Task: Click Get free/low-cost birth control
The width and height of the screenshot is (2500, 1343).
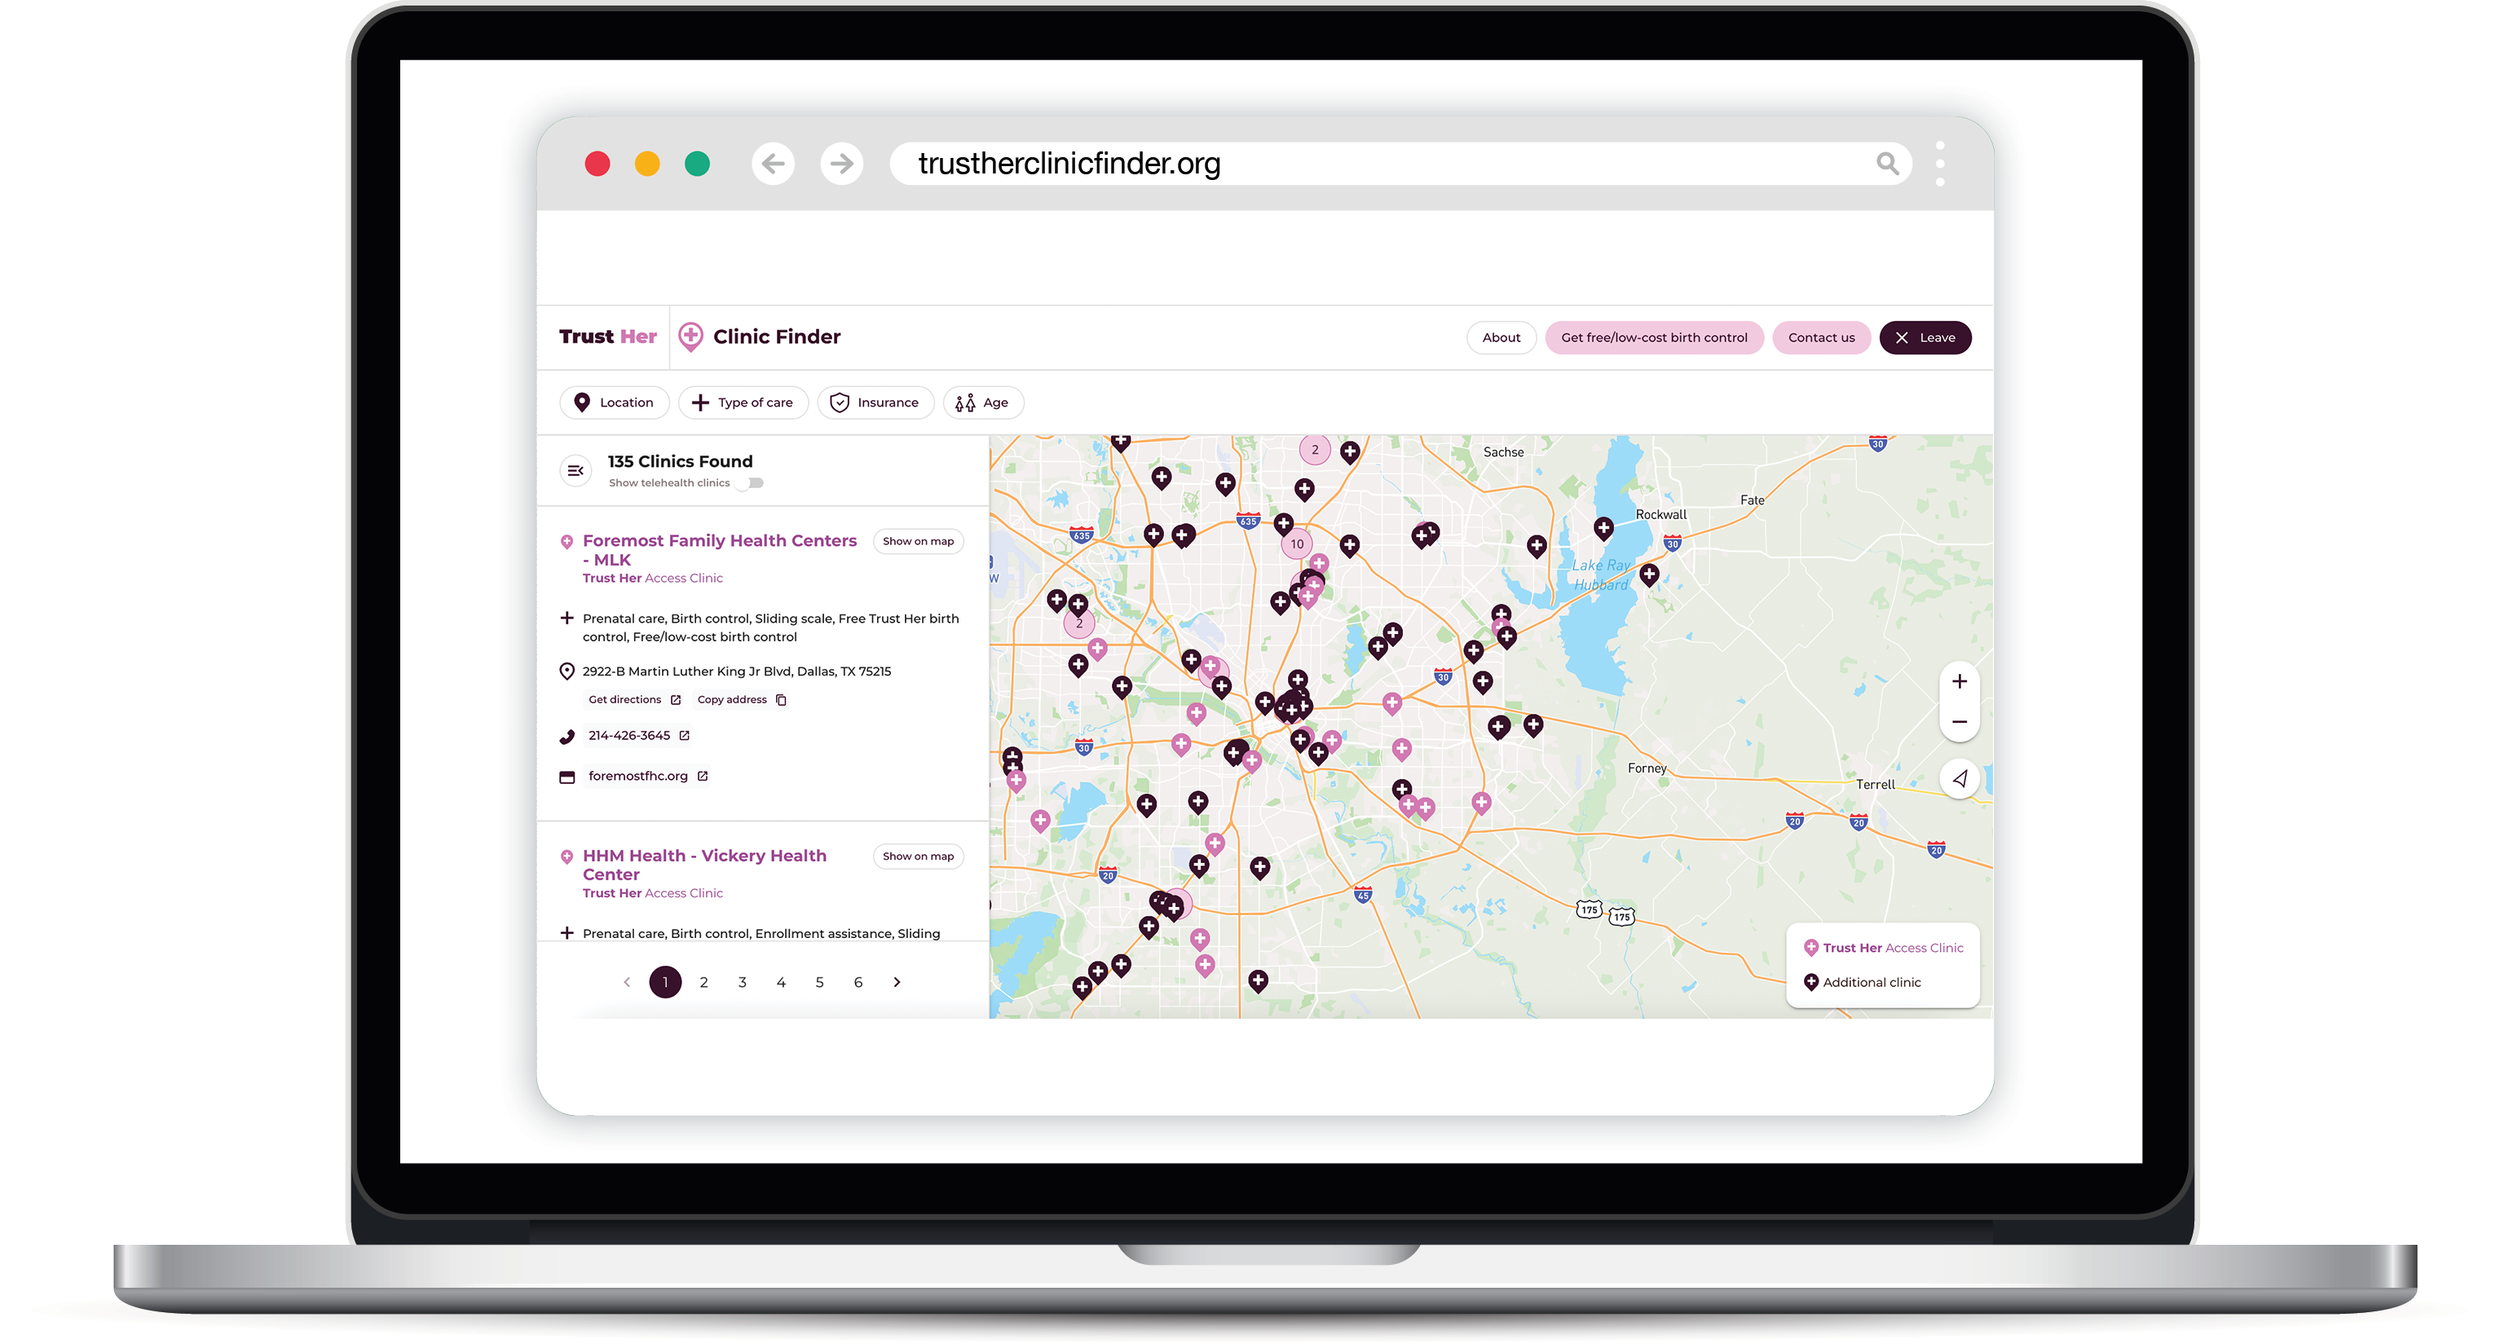Action: [1653, 338]
